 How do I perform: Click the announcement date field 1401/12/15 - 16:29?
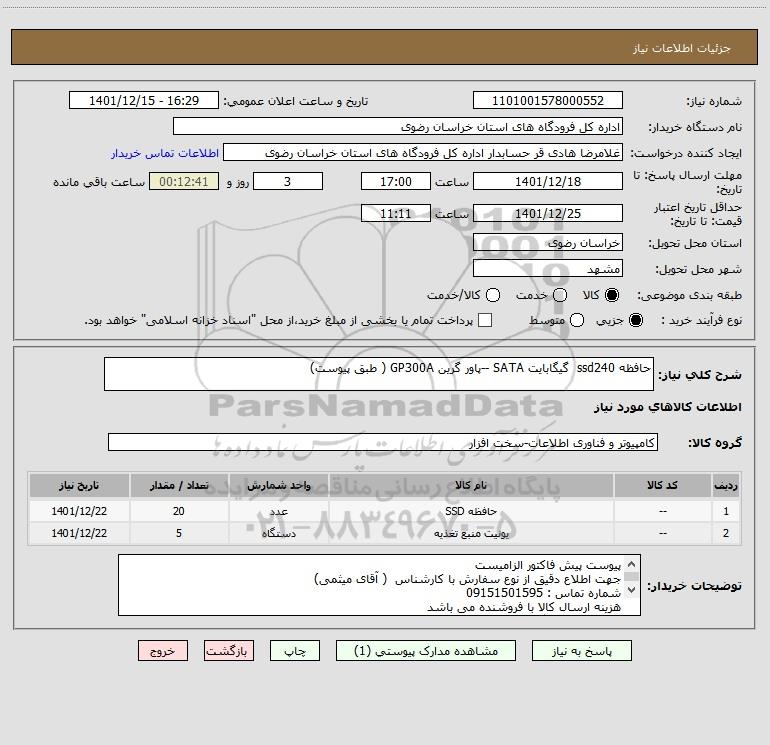coord(144,101)
